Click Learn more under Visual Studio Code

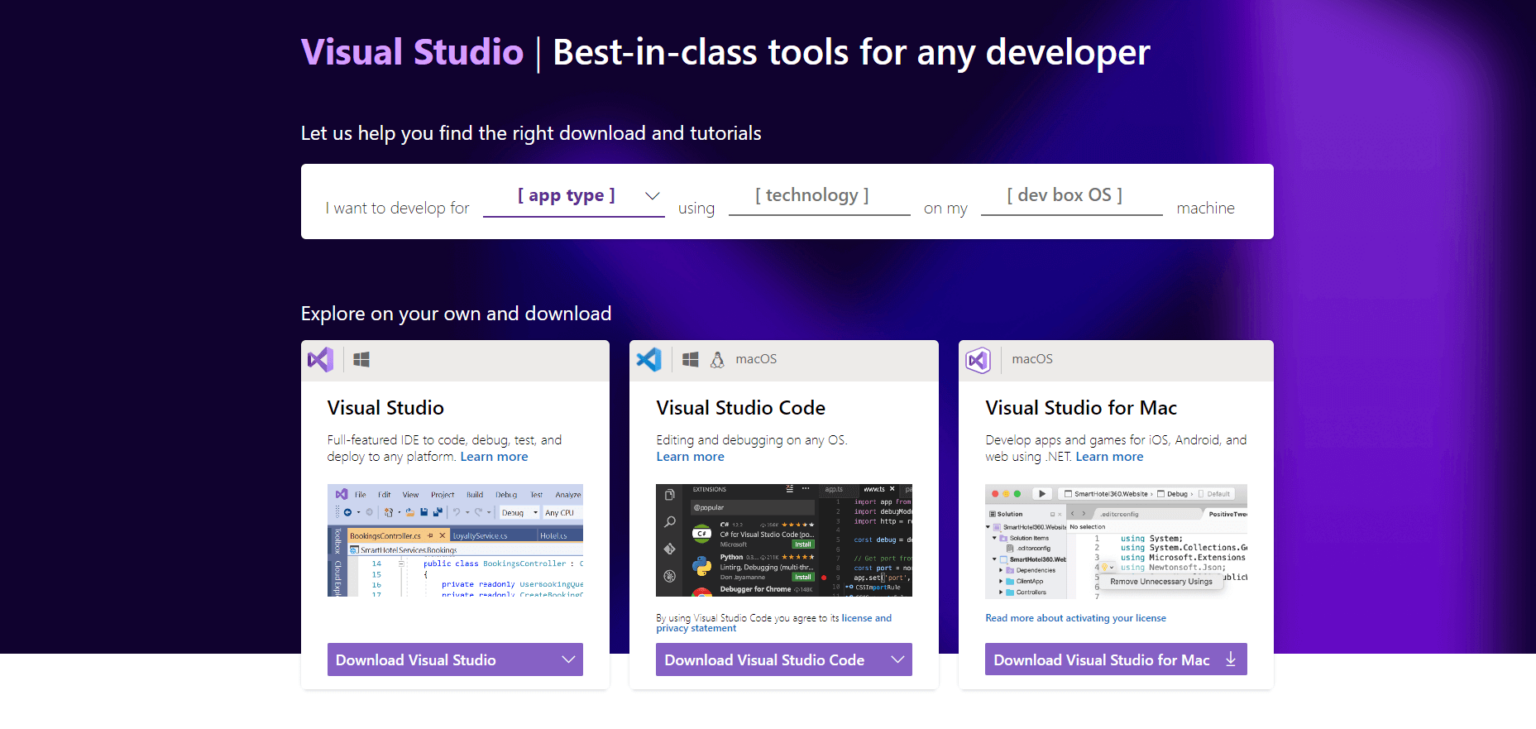tap(690, 456)
